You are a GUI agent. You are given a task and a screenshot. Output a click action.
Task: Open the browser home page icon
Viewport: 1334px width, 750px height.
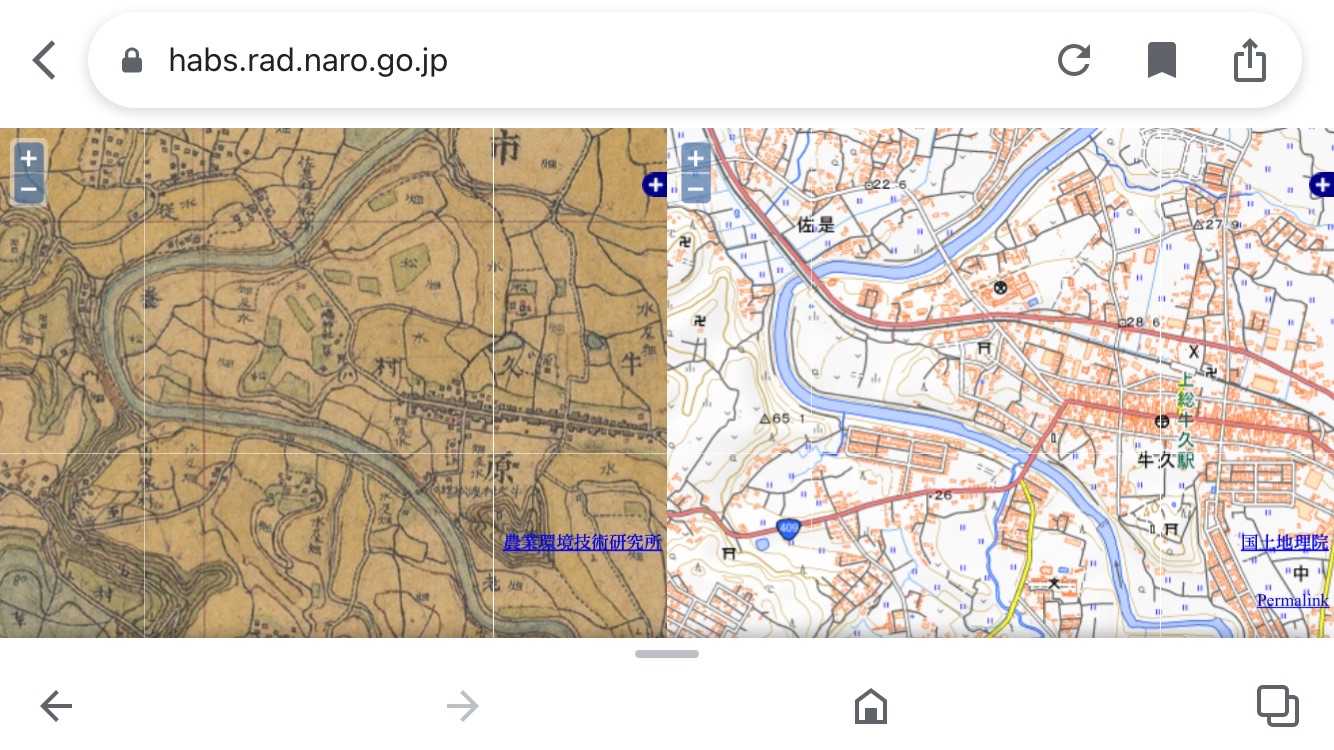pos(871,707)
